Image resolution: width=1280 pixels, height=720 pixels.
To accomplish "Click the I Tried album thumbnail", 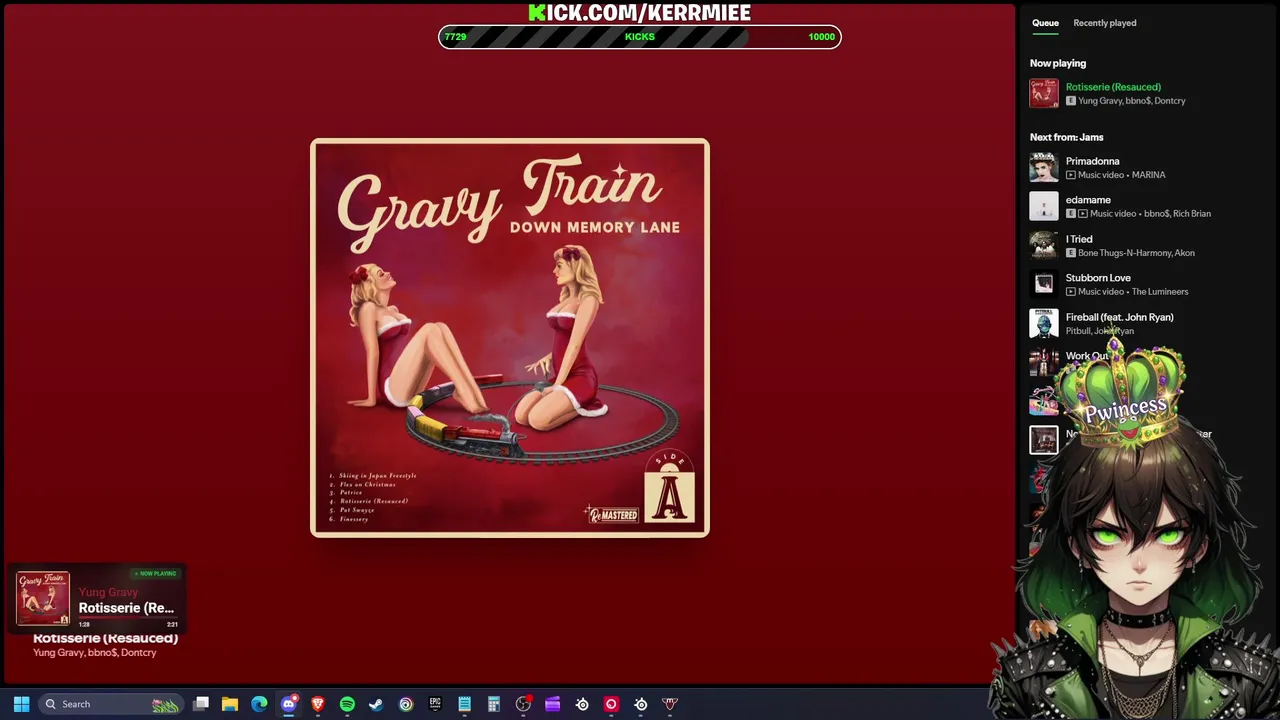I will point(1044,245).
